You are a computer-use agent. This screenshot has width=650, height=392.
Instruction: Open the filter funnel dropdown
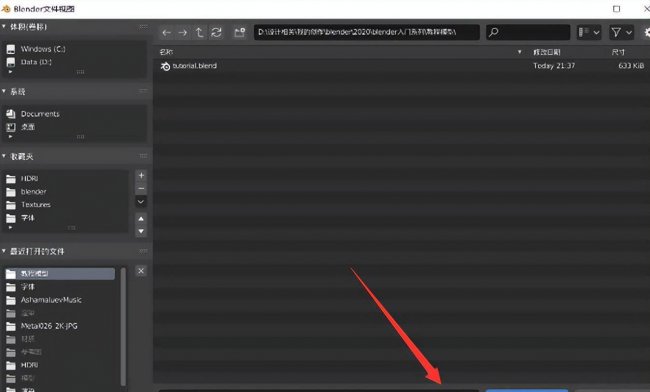(x=621, y=32)
